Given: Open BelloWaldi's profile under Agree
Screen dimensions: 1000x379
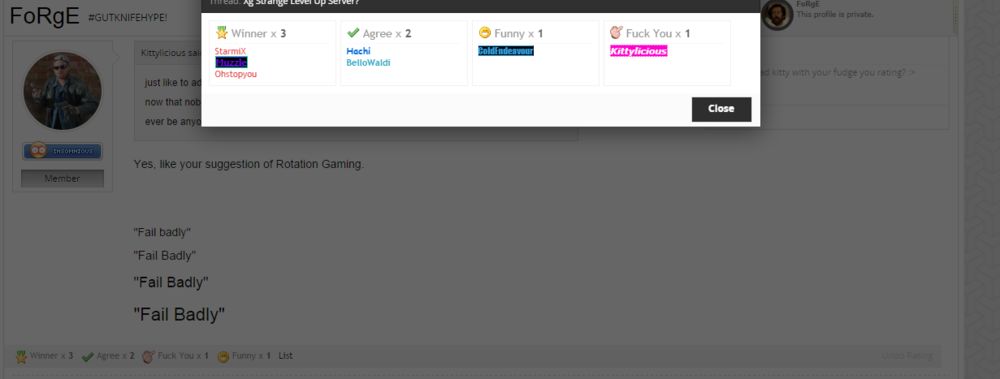Looking at the screenshot, I should coord(368,63).
